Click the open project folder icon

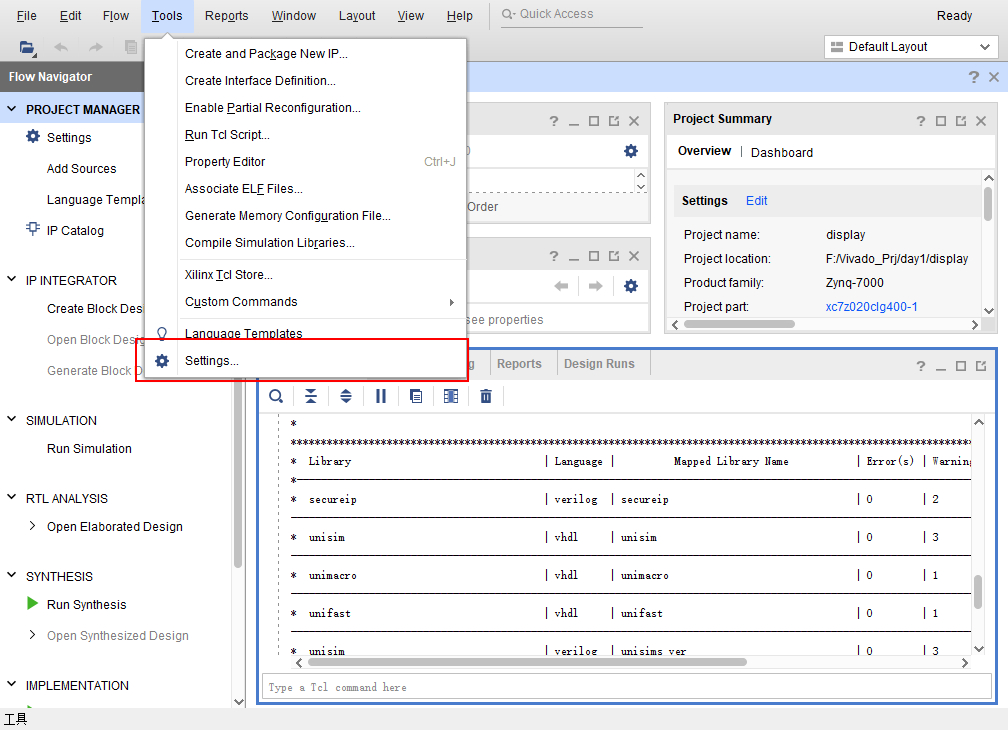(27, 47)
